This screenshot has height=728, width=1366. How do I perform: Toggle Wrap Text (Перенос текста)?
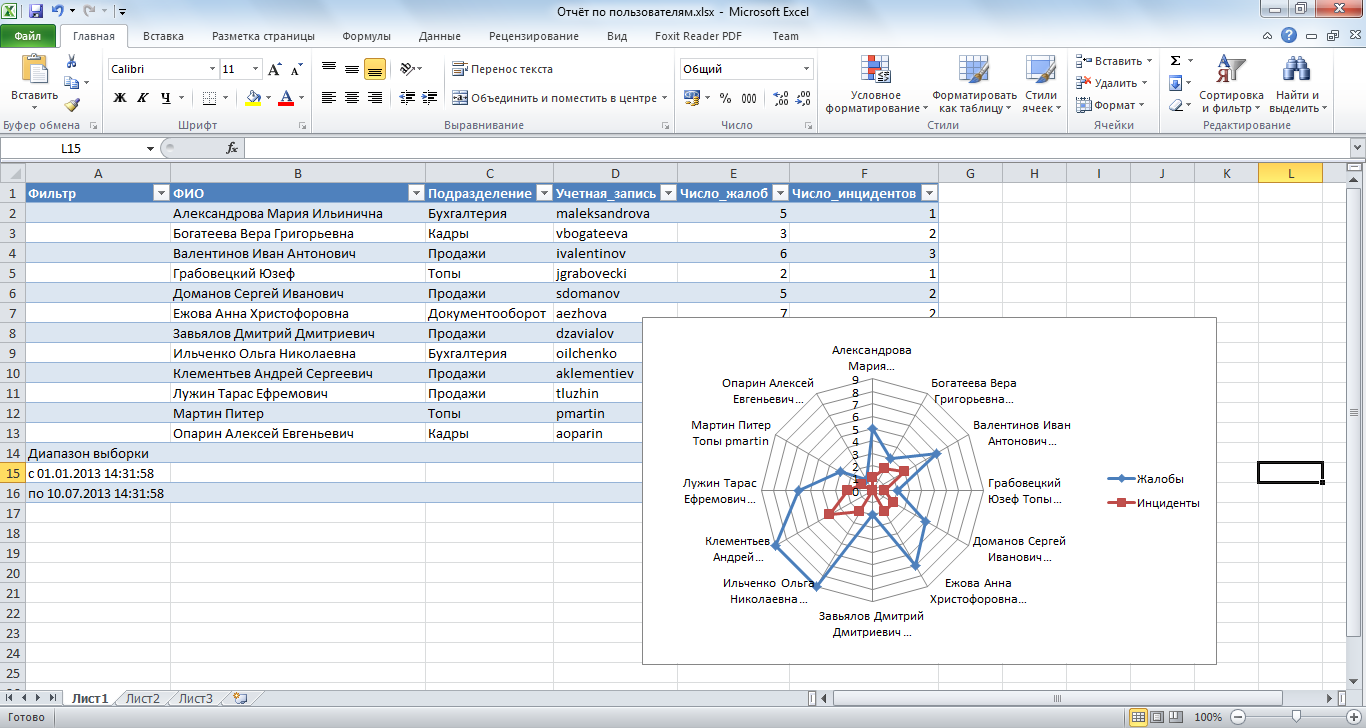point(502,69)
